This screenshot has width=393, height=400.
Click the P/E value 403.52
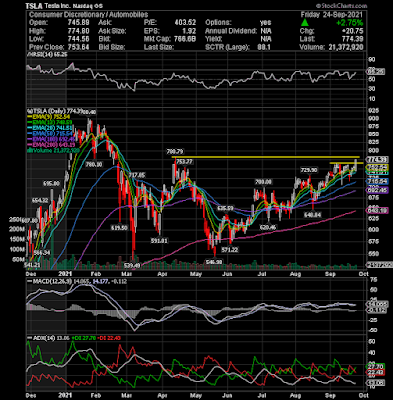[x=185, y=23]
